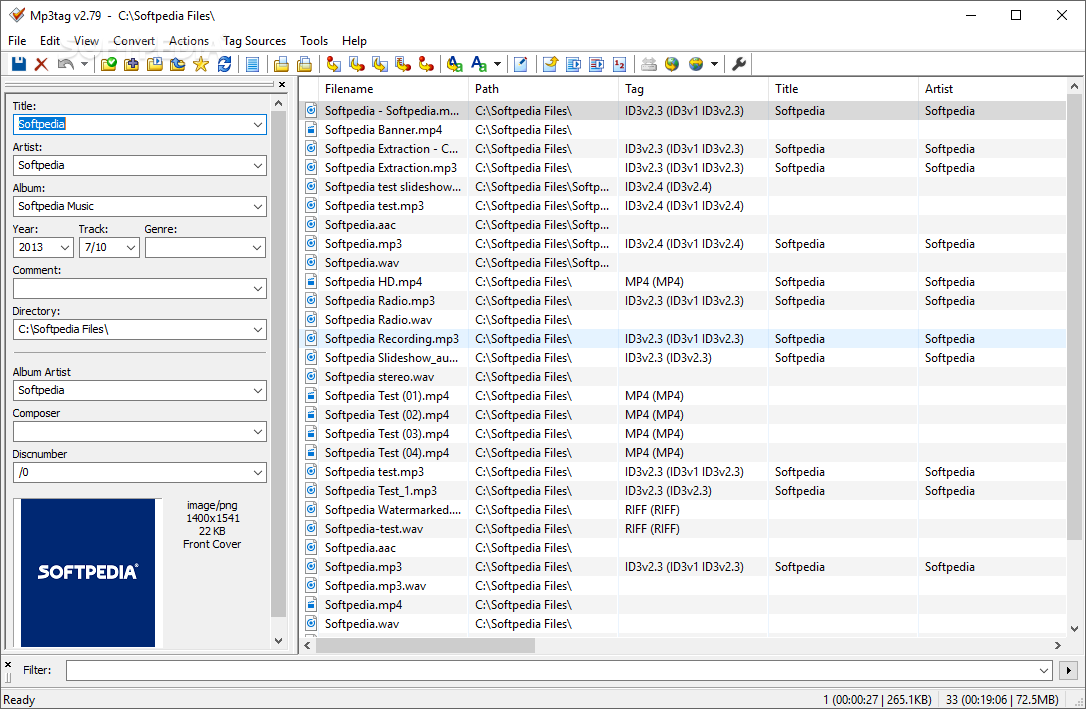Convert Text file to Tag icon
Viewport: 1086px width, 709px height.
point(403,64)
